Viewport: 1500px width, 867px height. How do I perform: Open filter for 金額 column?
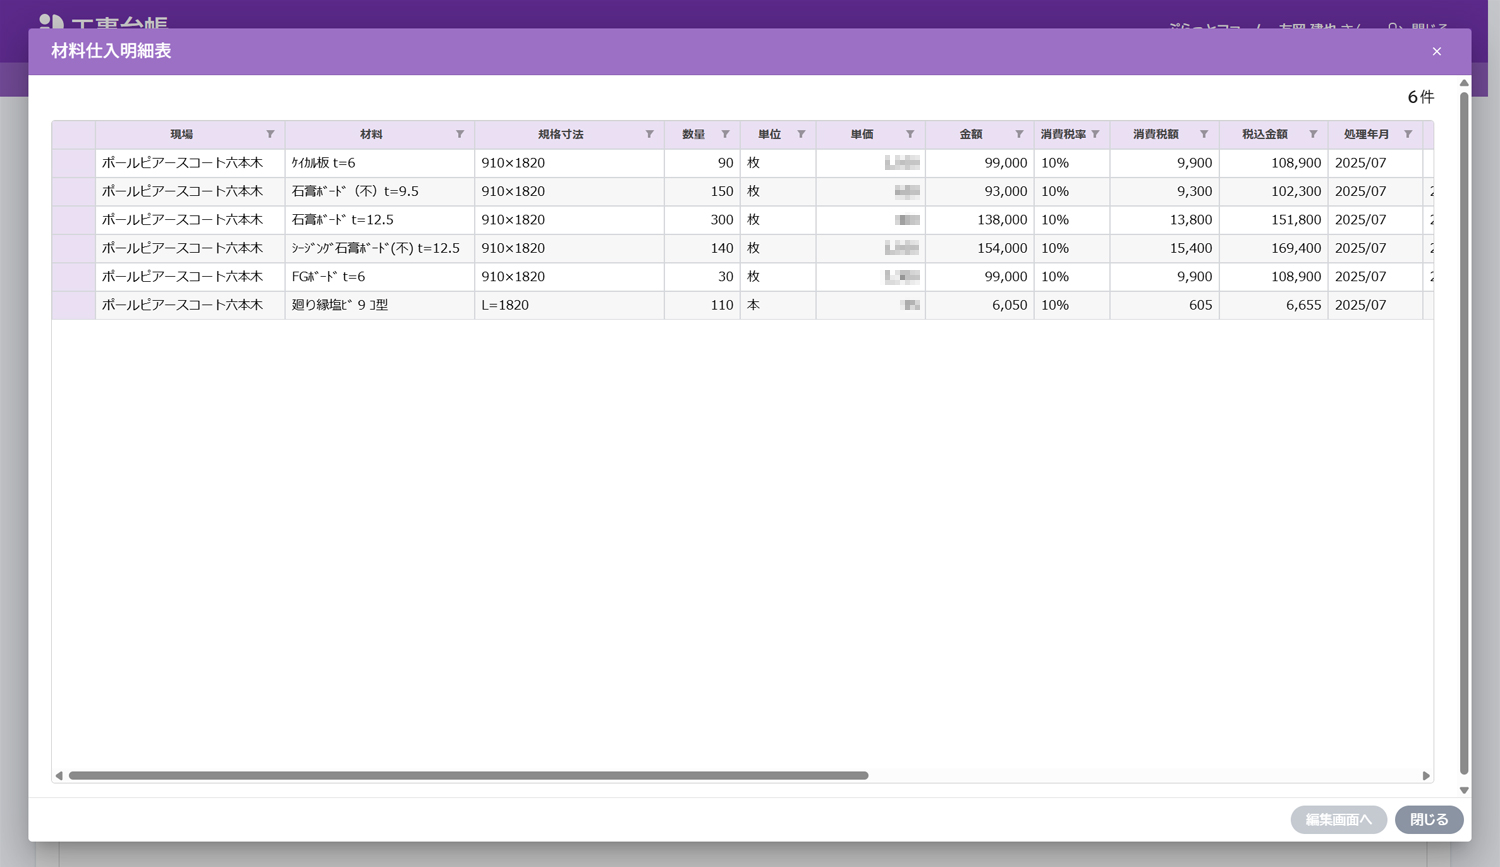[1019, 134]
